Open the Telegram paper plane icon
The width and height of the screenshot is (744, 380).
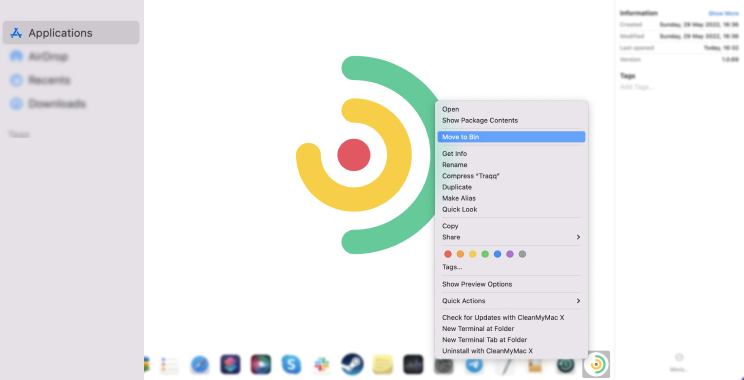[x=474, y=365]
